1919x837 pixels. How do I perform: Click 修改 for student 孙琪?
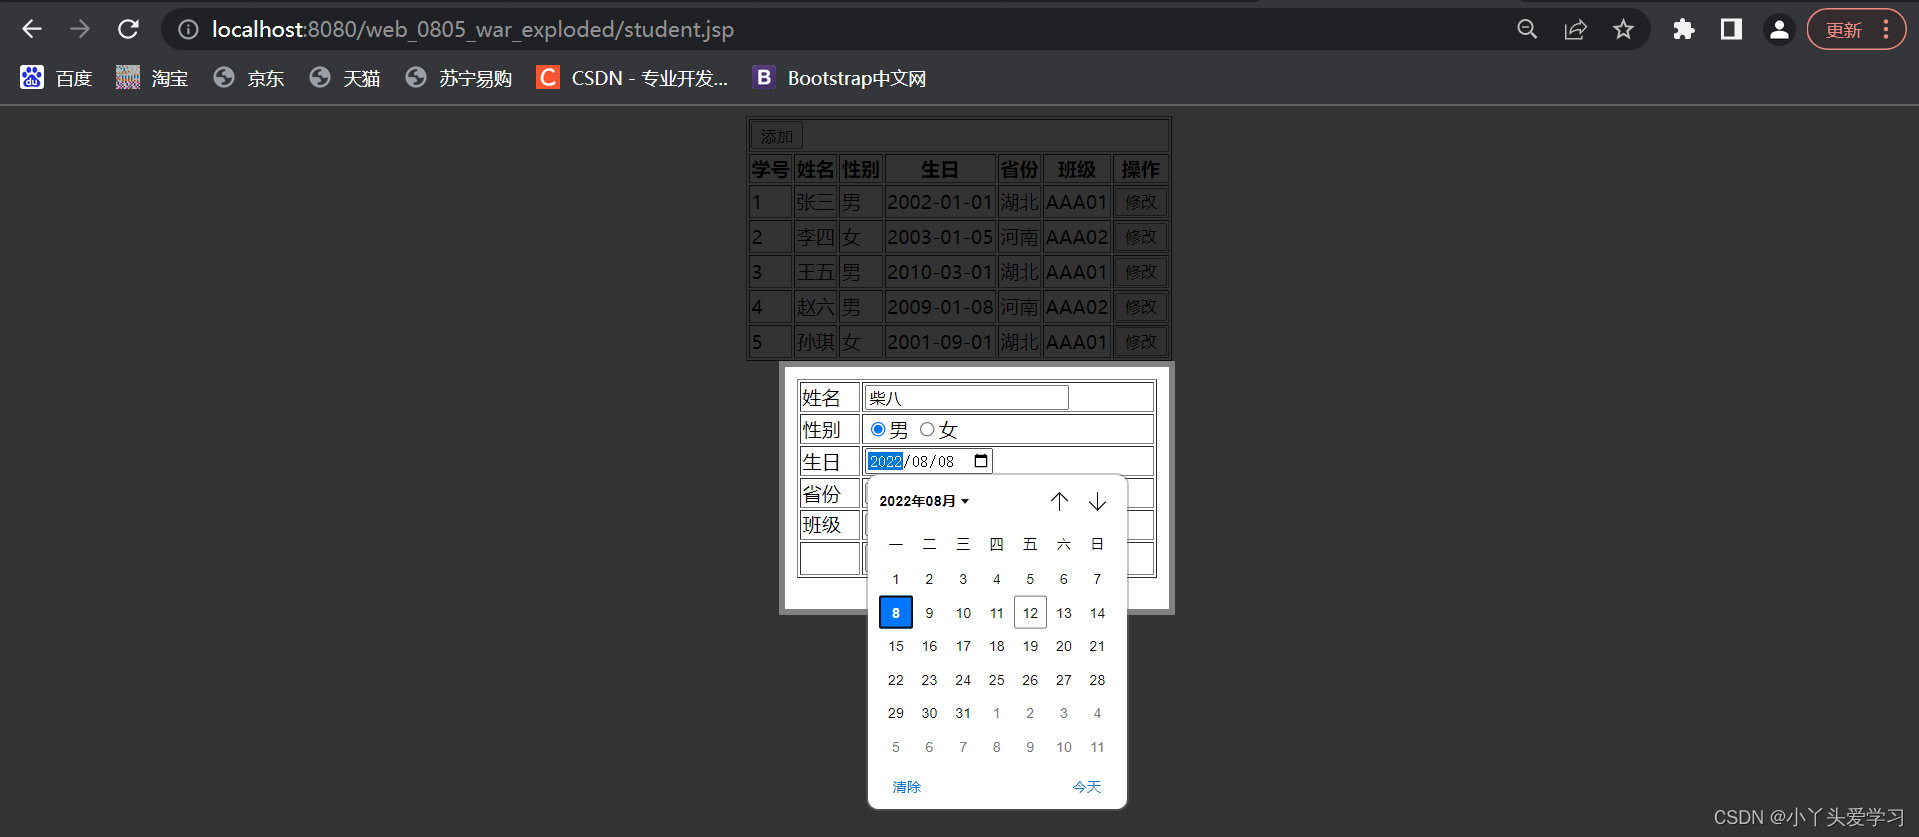tap(1140, 342)
